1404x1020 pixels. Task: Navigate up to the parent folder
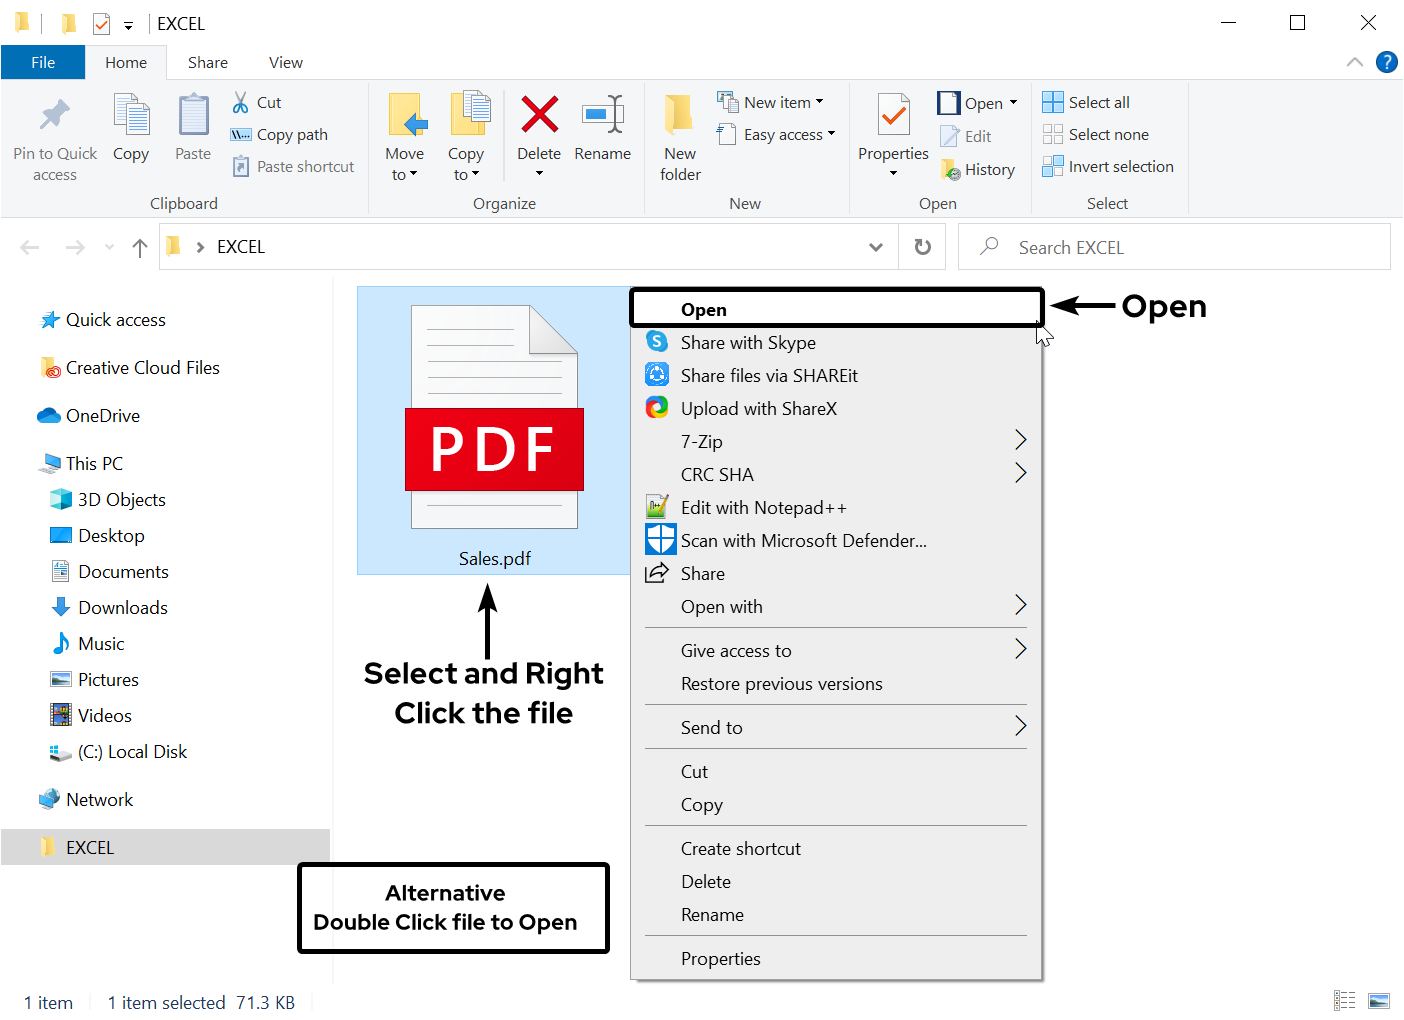coord(139,247)
